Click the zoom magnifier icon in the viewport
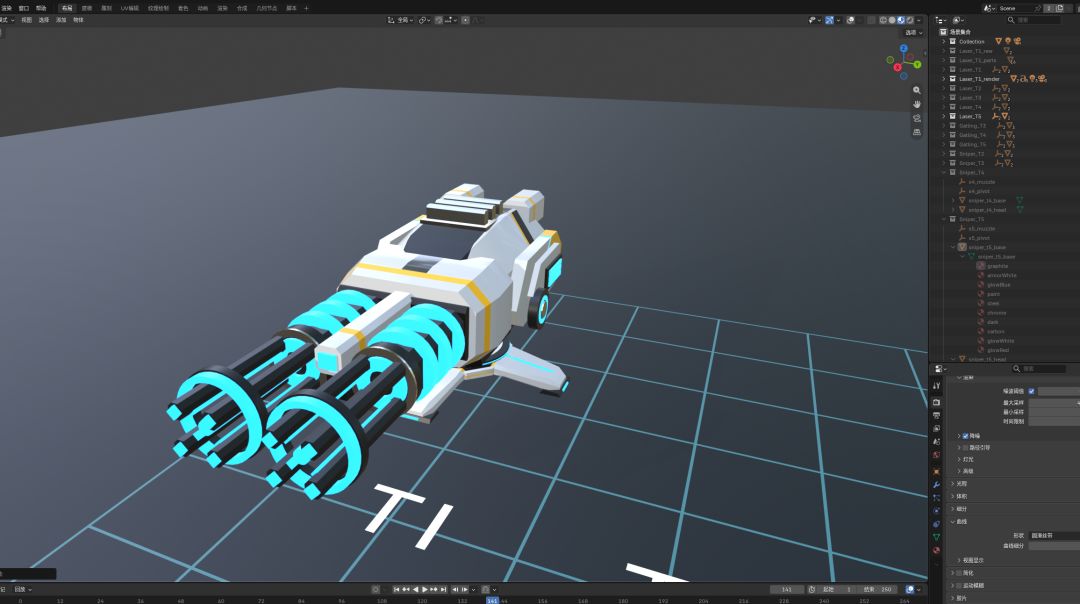Screen dimensions: 1080x604 pos(917,90)
